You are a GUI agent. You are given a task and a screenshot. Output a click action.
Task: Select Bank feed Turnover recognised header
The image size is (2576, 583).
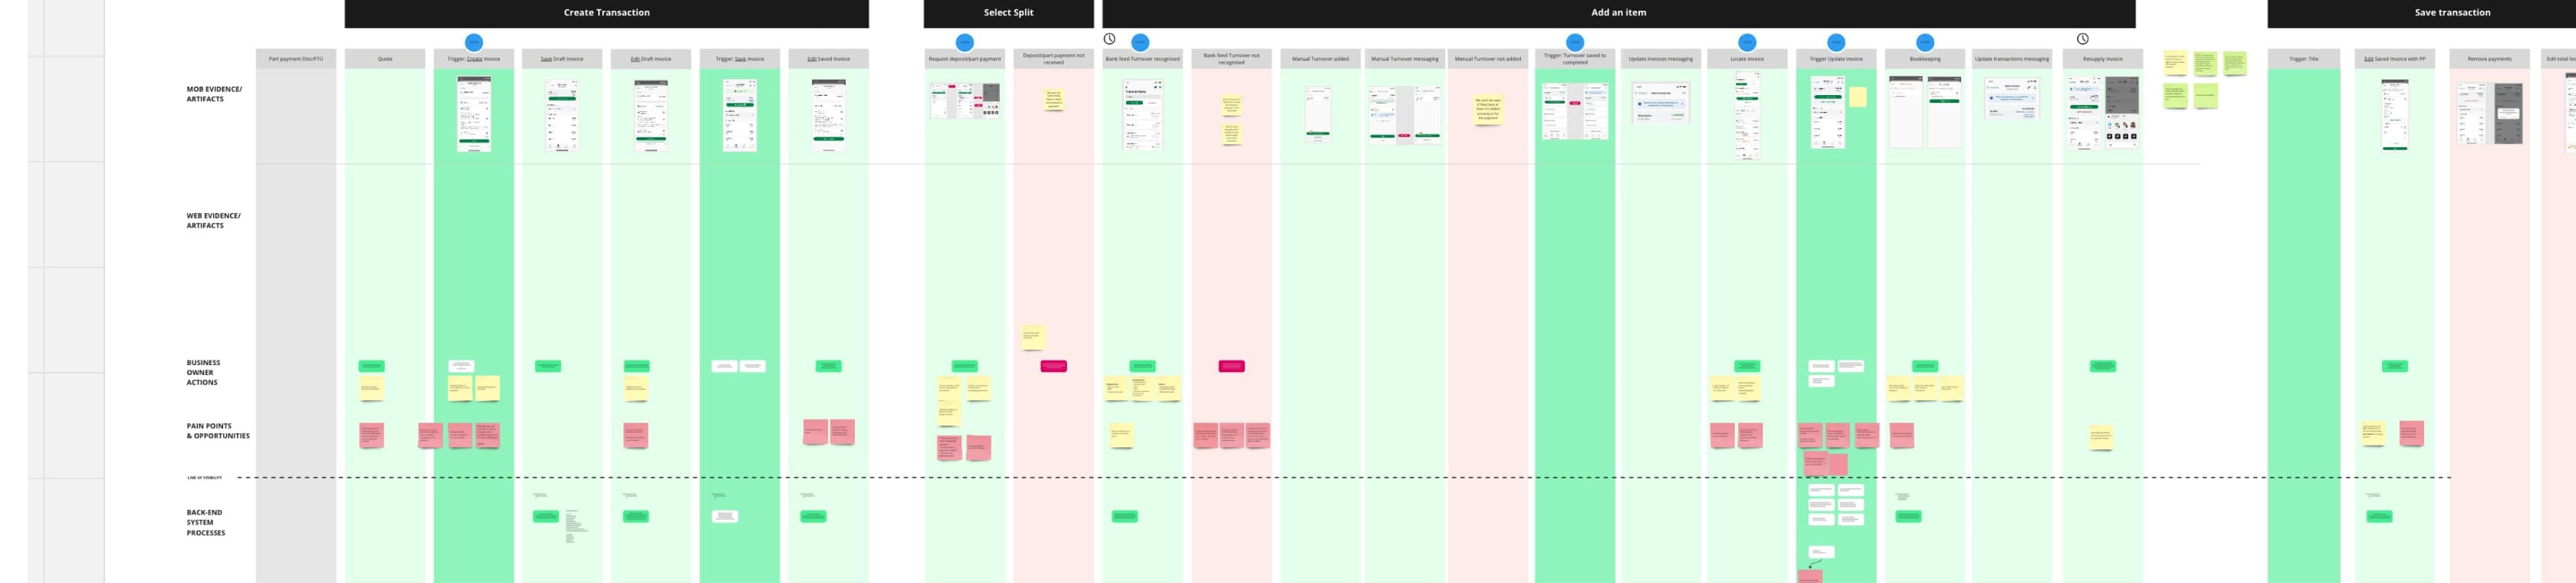1142,59
